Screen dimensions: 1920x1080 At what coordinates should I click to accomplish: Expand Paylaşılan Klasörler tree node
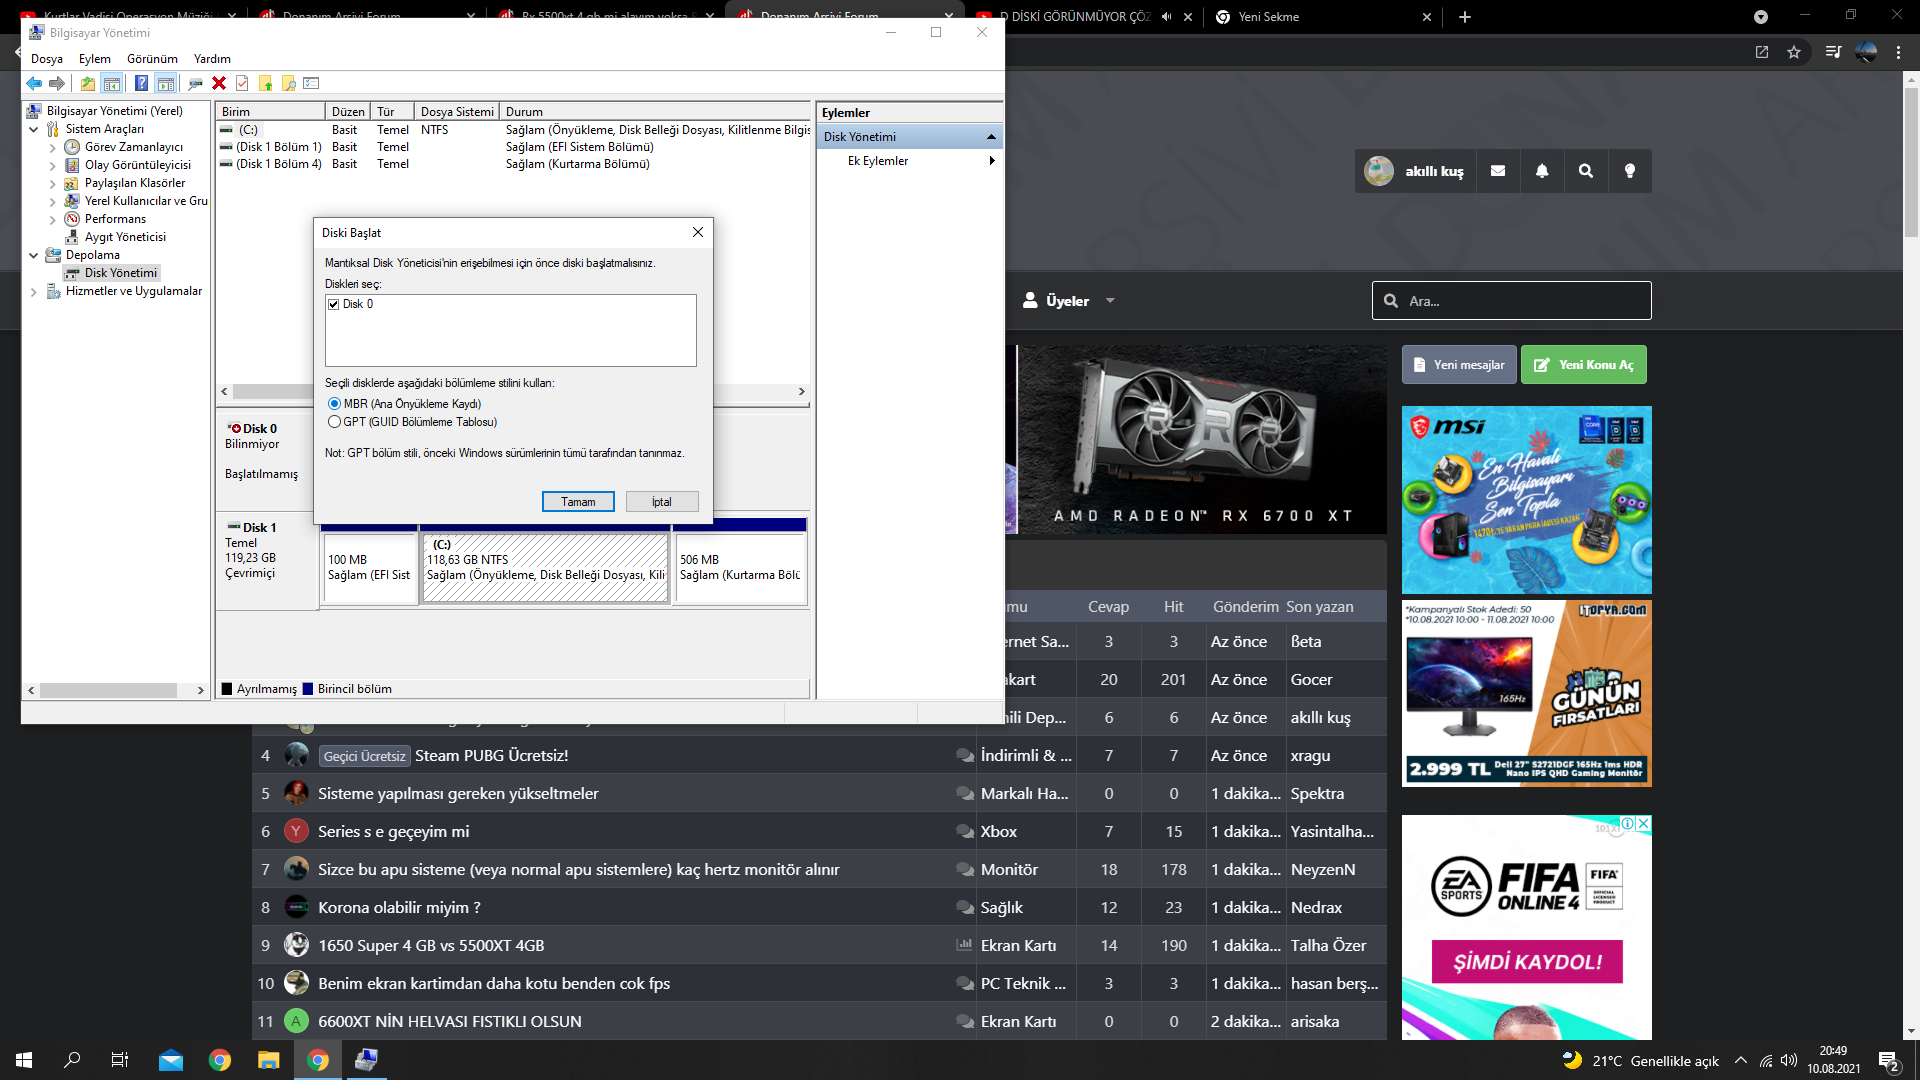pyautogui.click(x=53, y=183)
